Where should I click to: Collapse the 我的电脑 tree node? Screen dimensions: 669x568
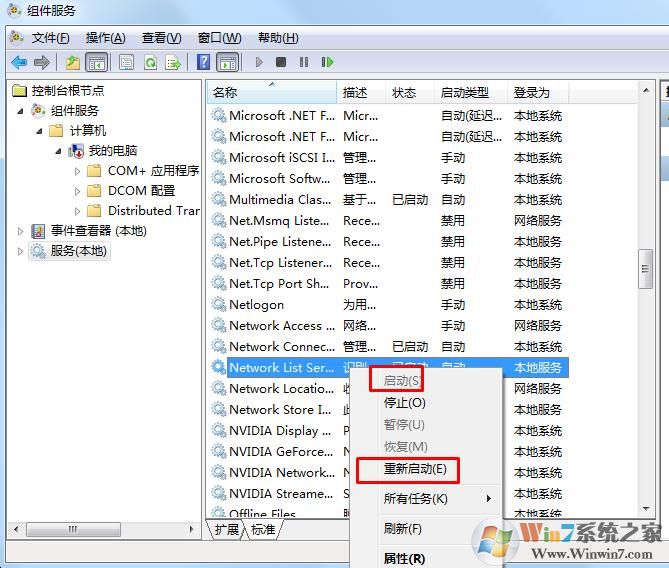pos(58,151)
